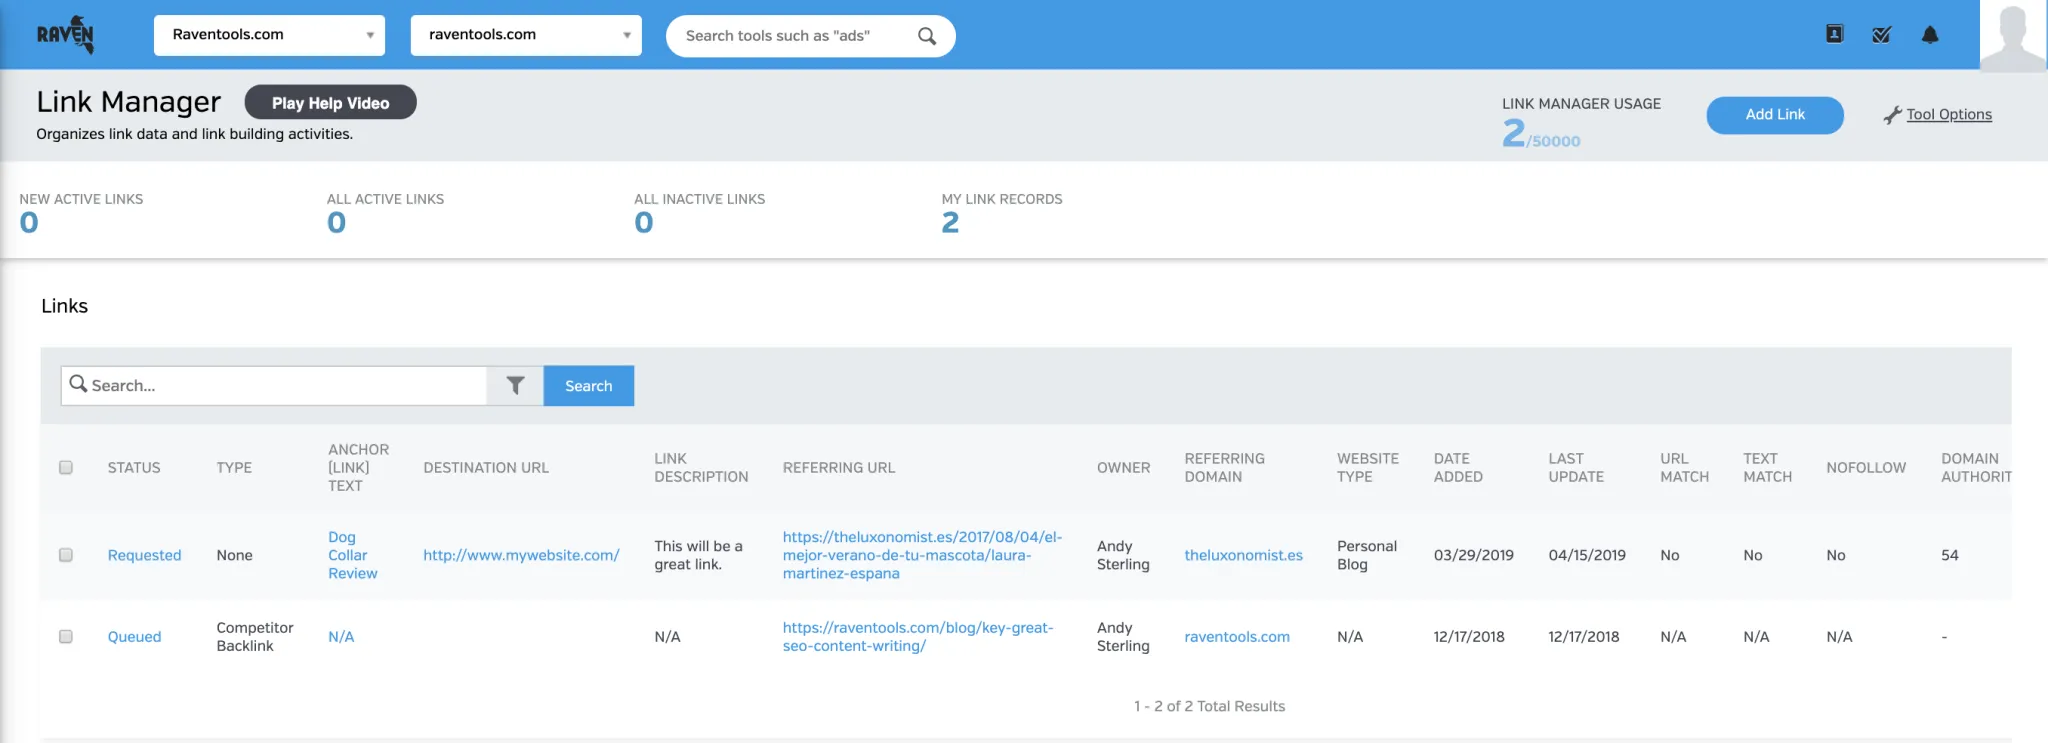Focus the links Search field
This screenshot has height=743, width=2048.
(274, 385)
